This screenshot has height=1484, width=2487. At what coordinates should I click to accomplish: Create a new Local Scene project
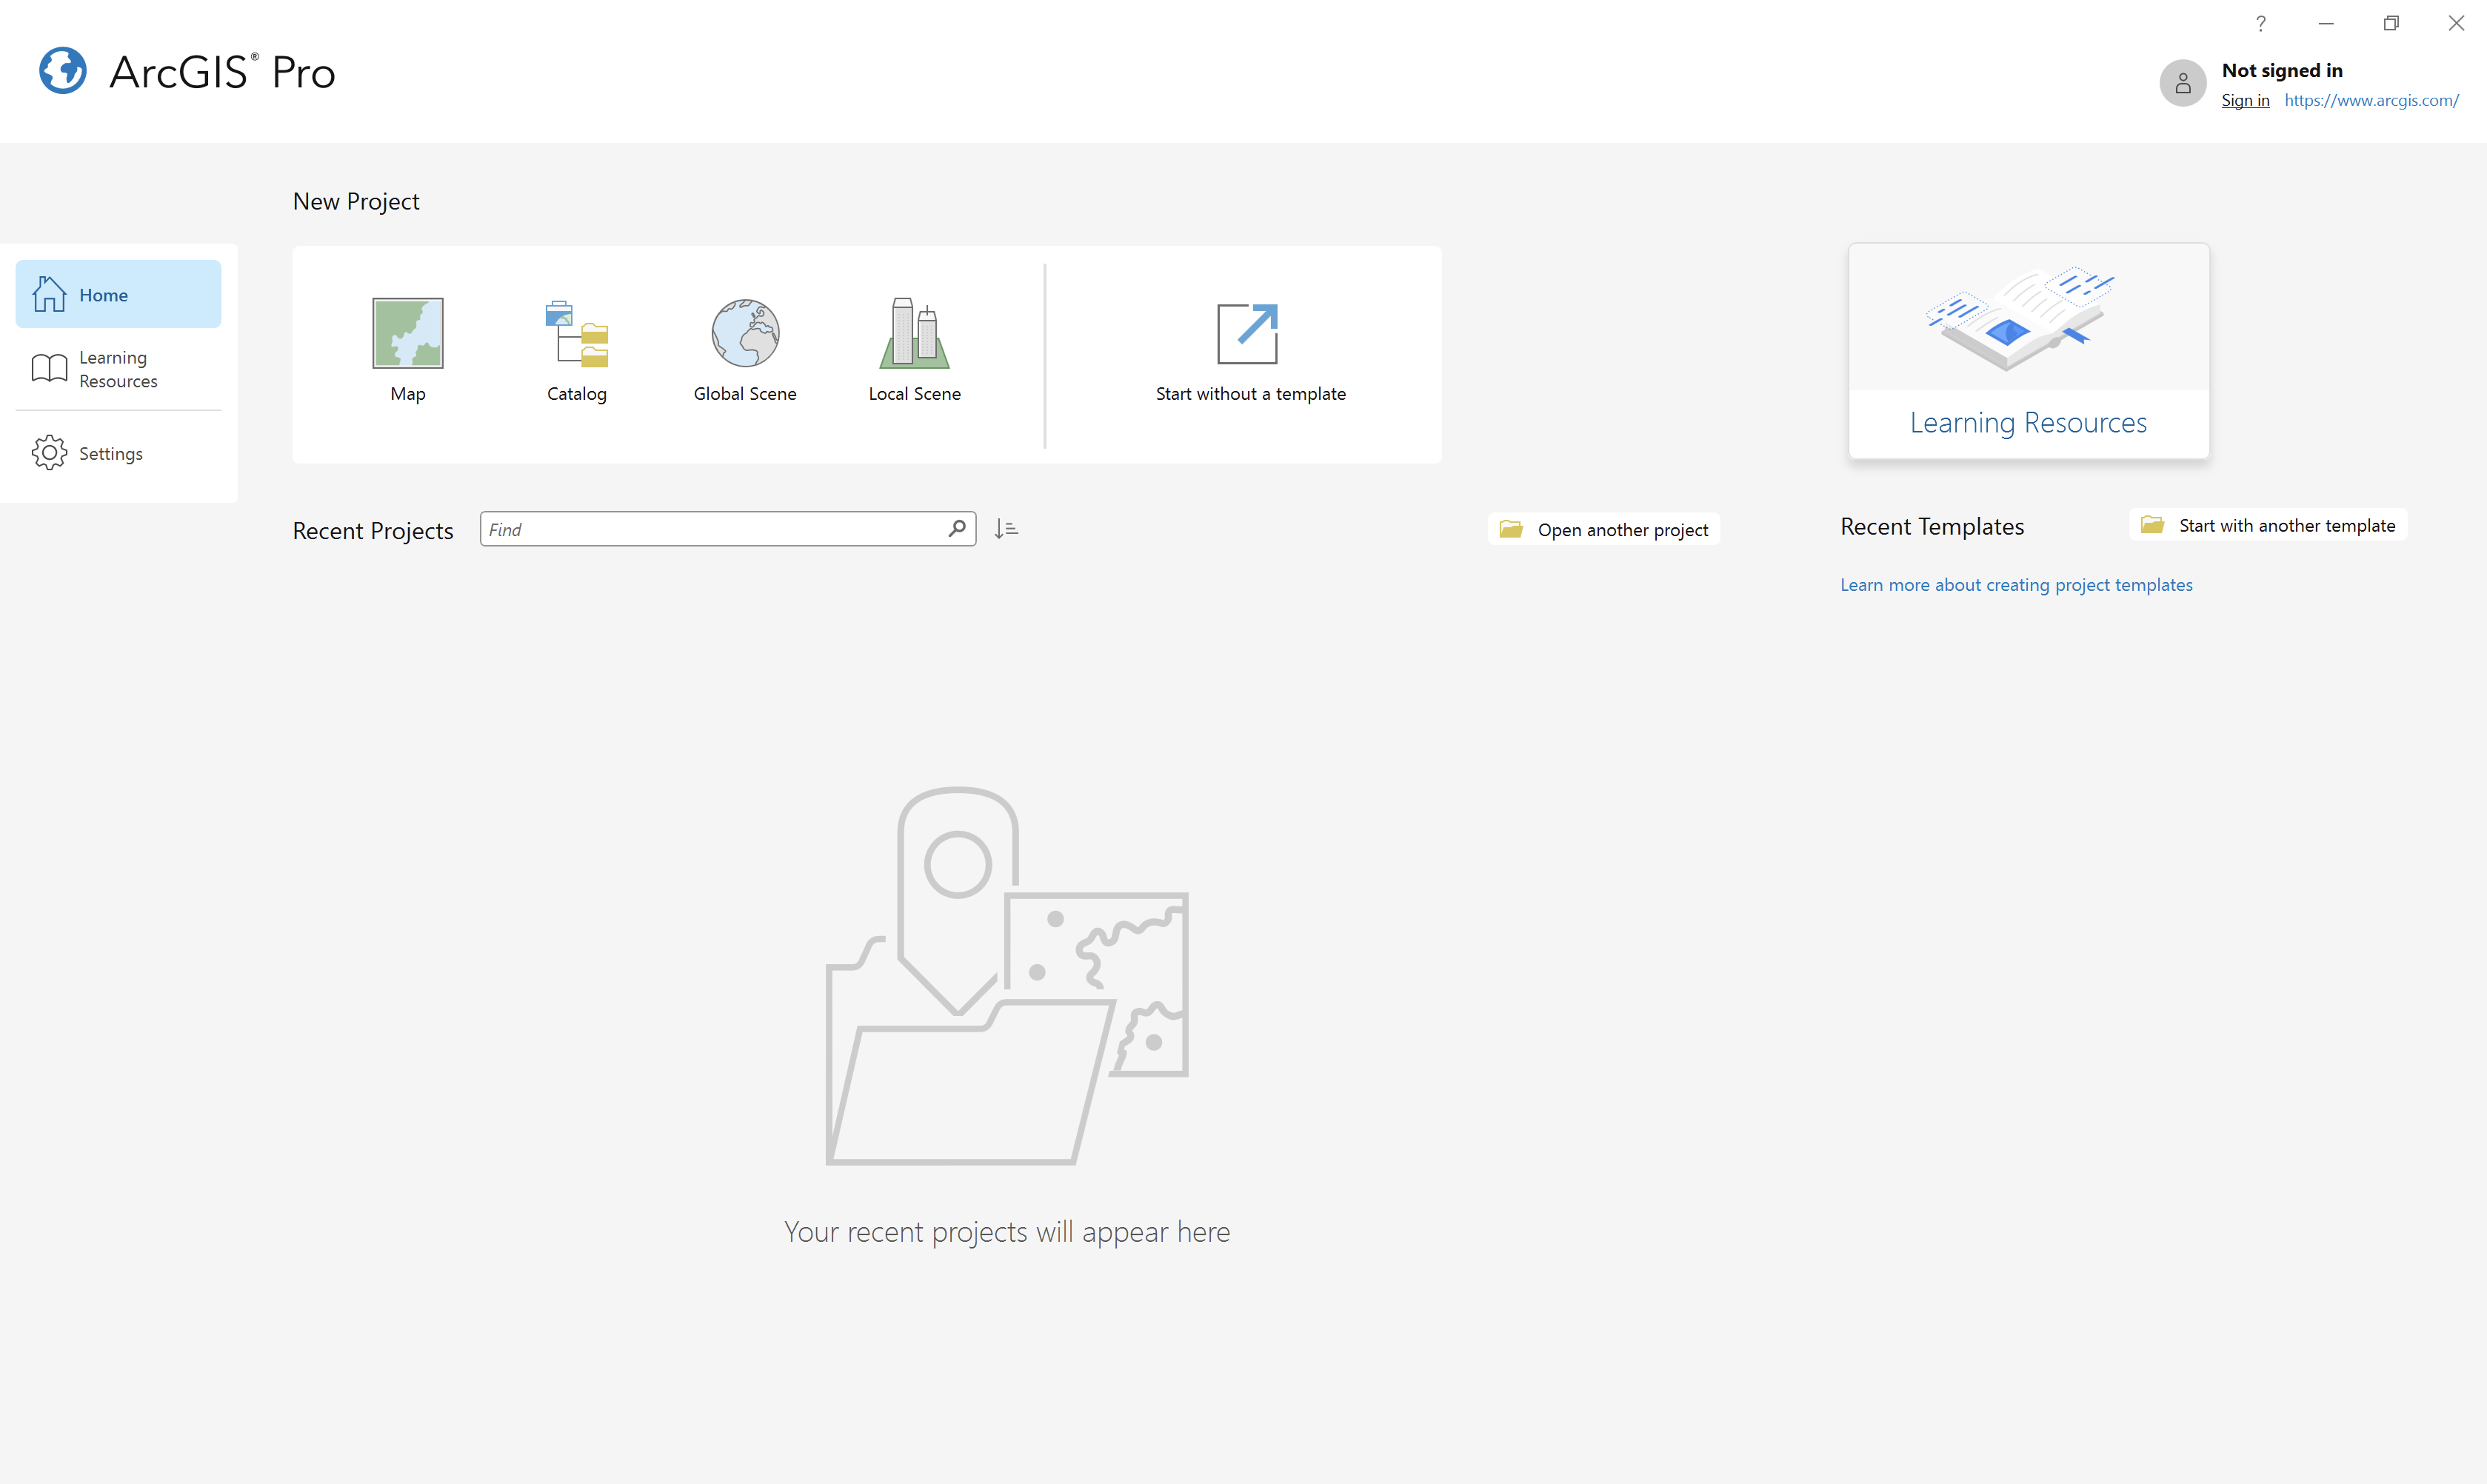pyautogui.click(x=914, y=350)
